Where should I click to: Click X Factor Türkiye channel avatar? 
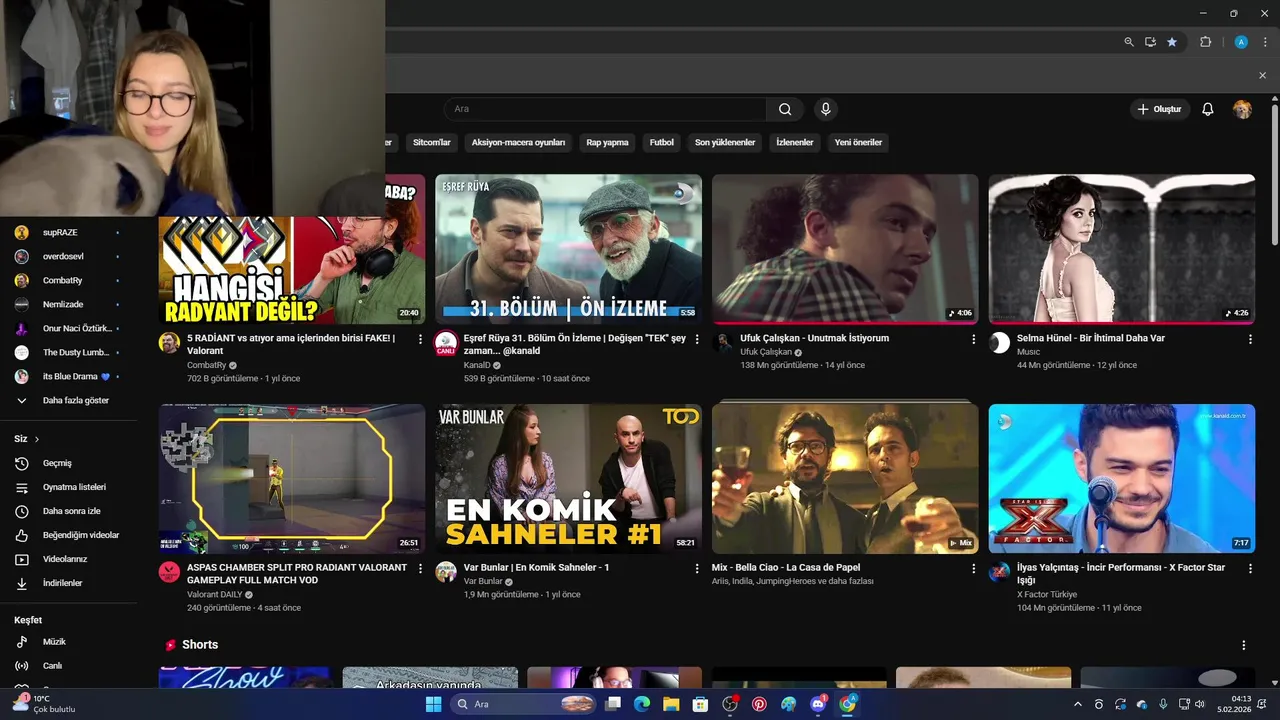(999, 572)
